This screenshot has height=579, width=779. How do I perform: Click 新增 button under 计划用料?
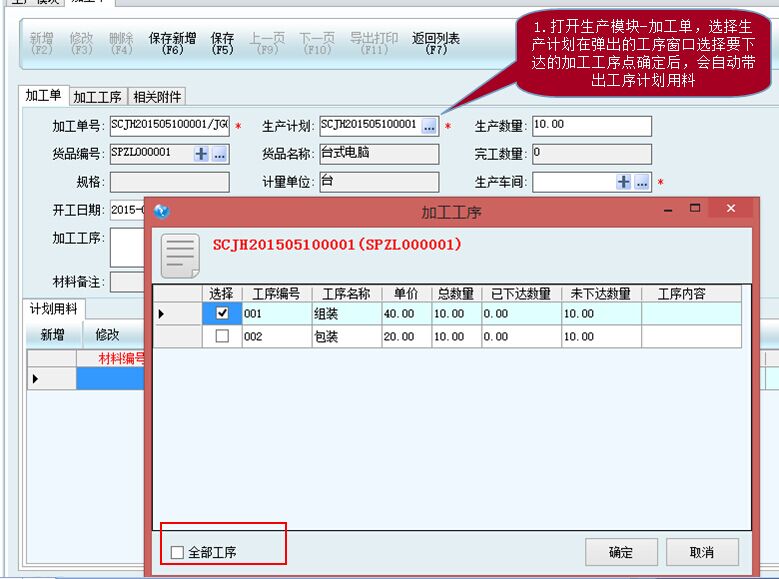(x=53, y=334)
